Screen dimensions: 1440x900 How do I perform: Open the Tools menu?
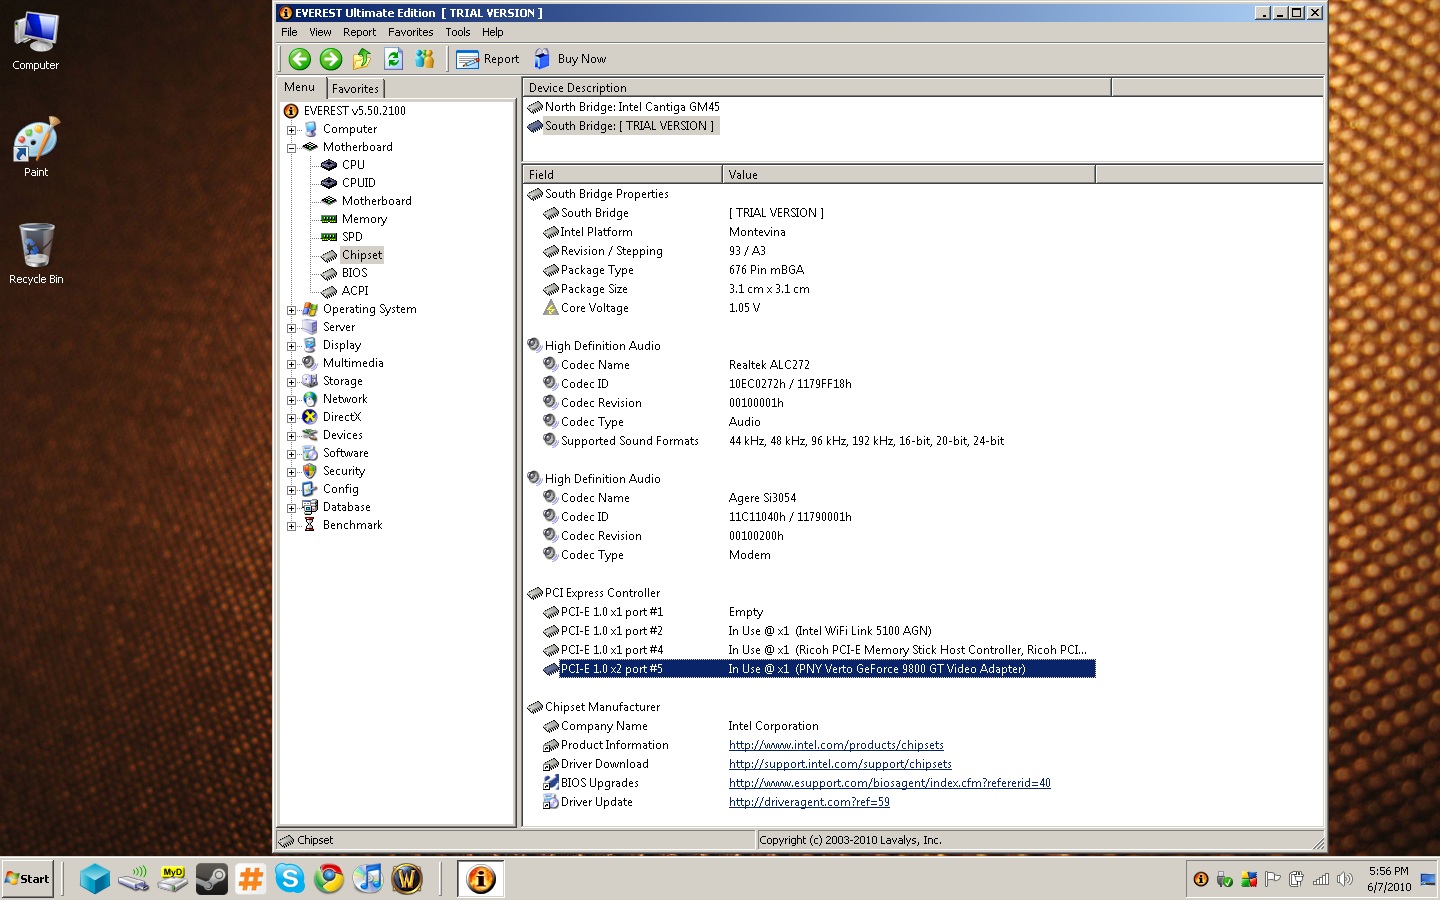(458, 32)
